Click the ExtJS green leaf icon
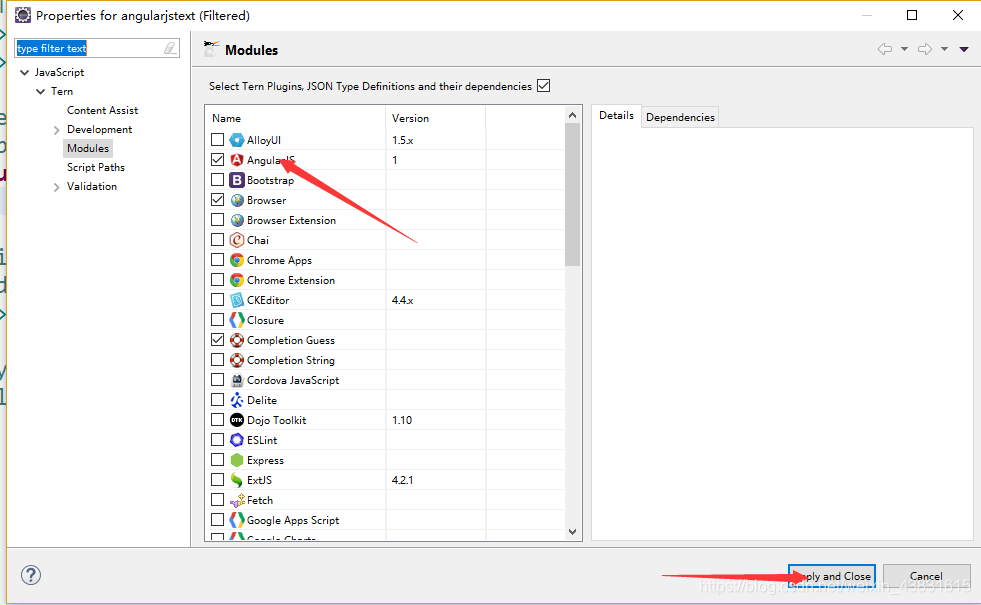 pos(236,480)
